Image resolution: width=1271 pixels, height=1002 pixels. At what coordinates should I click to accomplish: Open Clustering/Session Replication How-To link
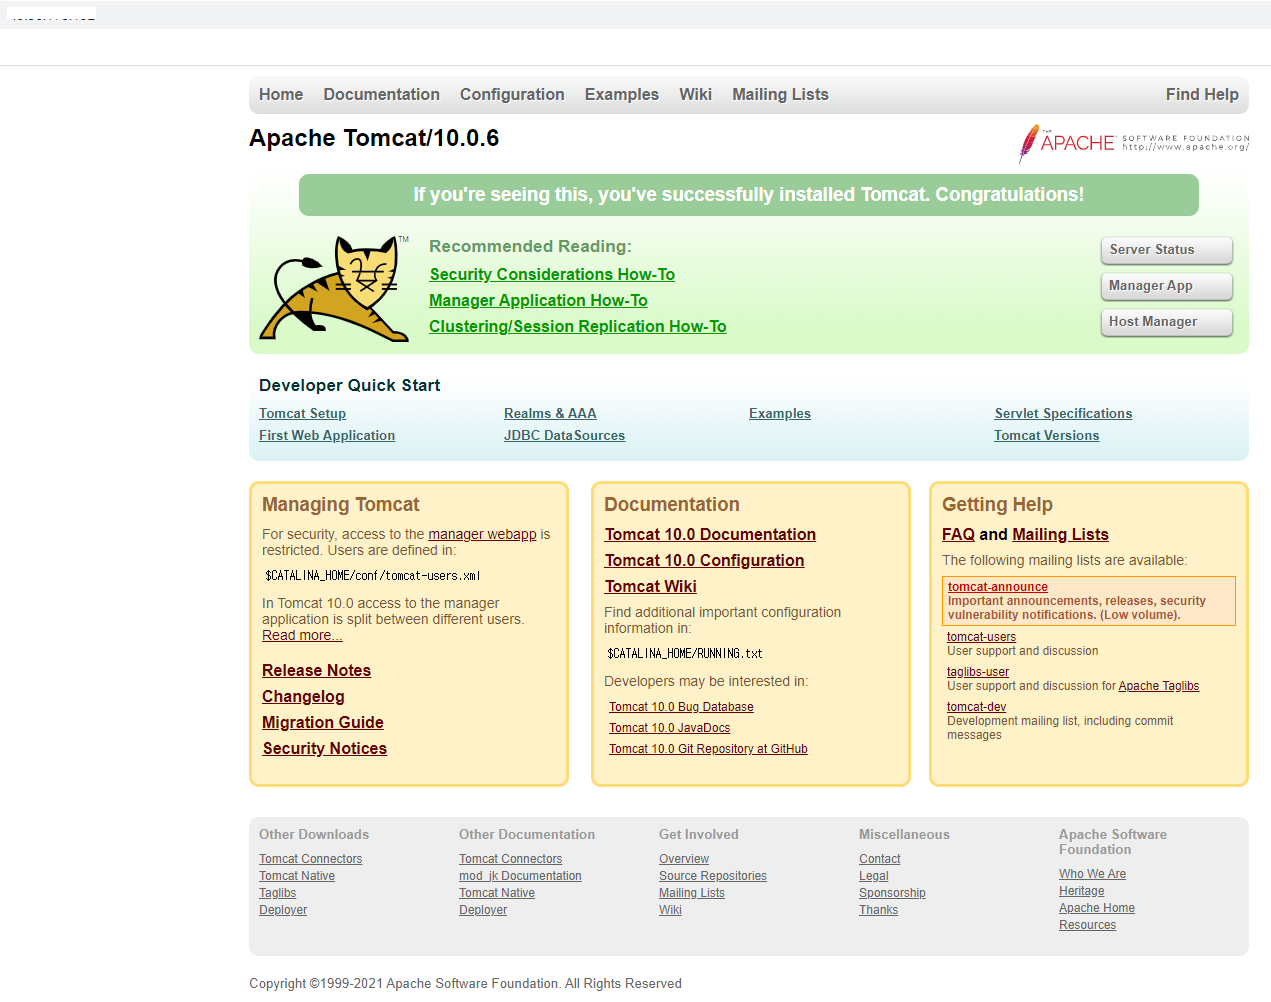tap(578, 326)
